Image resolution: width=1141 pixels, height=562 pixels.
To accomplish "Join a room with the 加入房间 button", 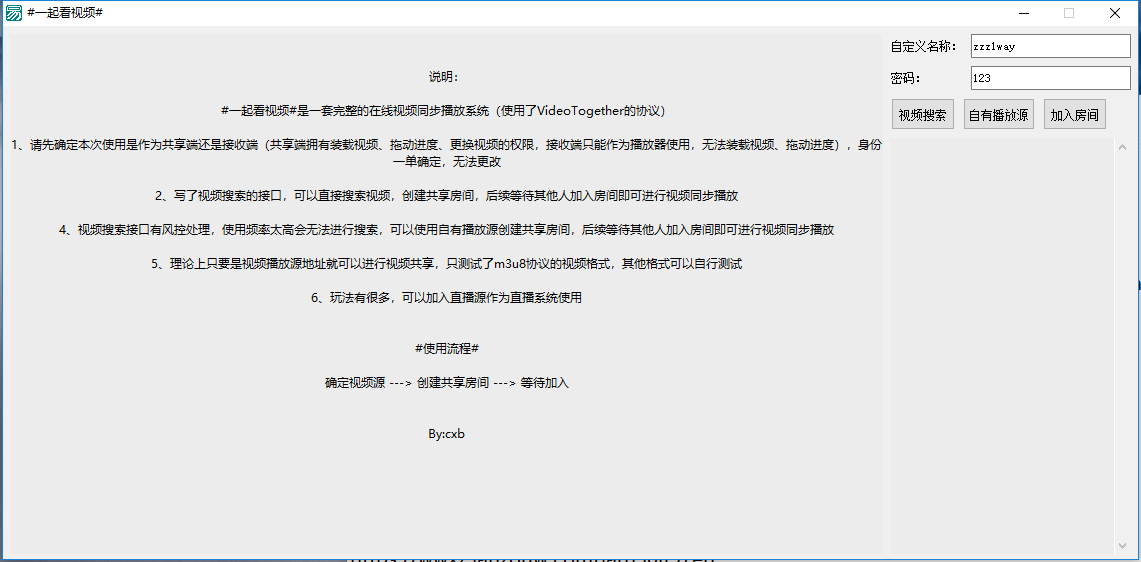I will (1074, 115).
